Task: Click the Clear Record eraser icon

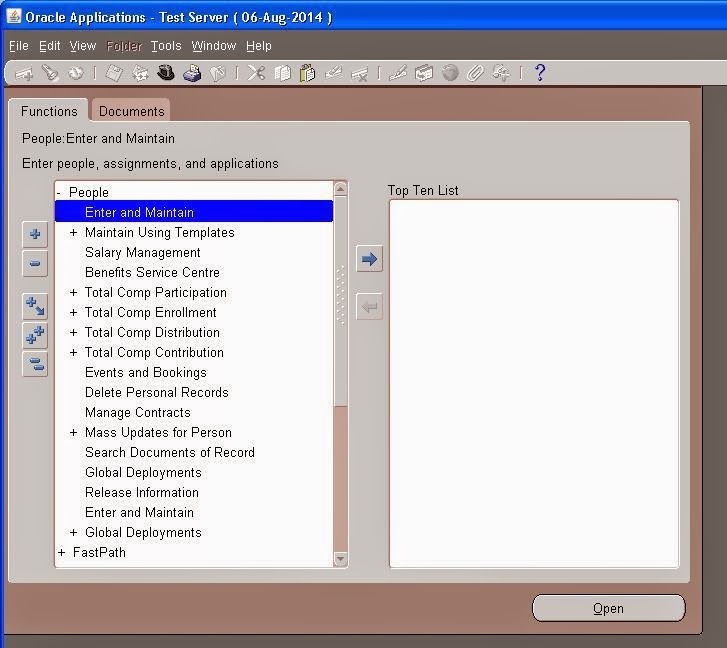Action: [x=333, y=73]
